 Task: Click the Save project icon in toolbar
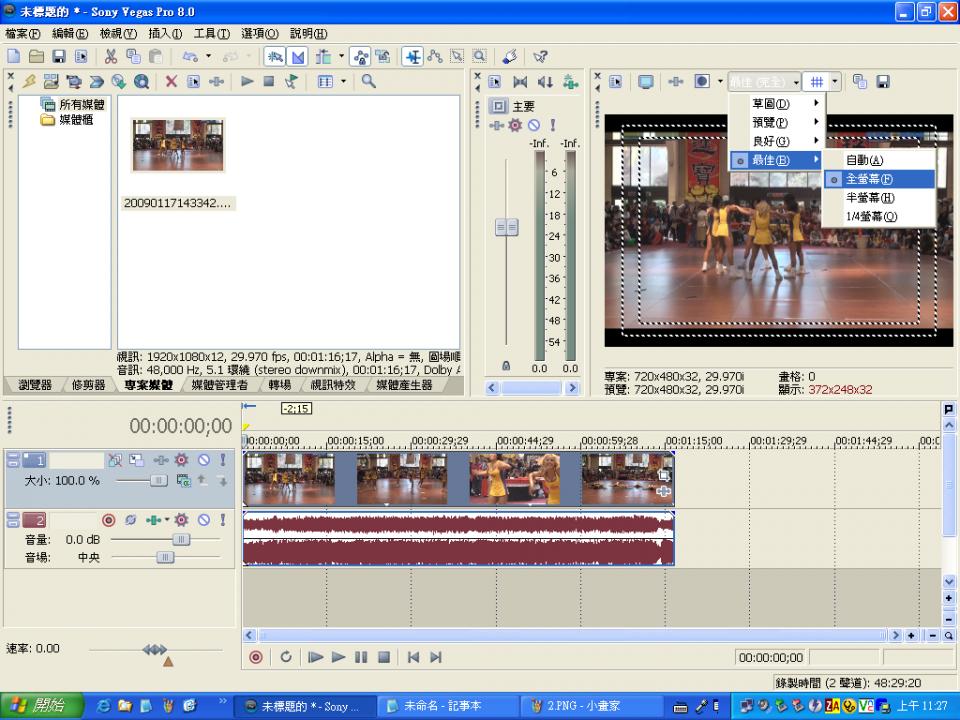[58, 57]
